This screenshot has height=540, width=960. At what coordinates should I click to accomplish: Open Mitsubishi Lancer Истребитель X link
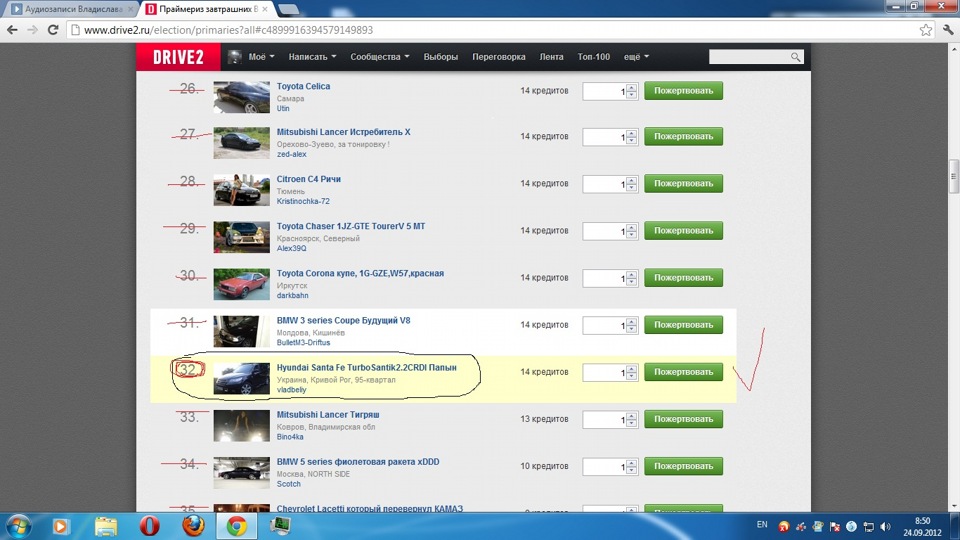(x=343, y=132)
